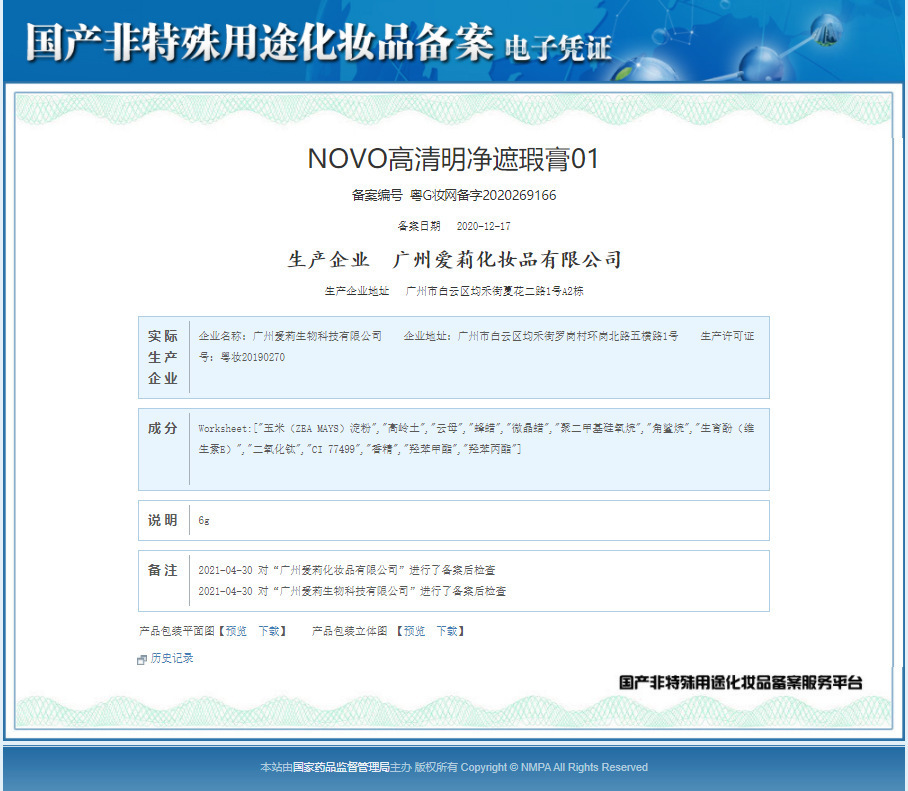The width and height of the screenshot is (908, 791).
Task: Click the 备注 section label
Action: click(163, 570)
